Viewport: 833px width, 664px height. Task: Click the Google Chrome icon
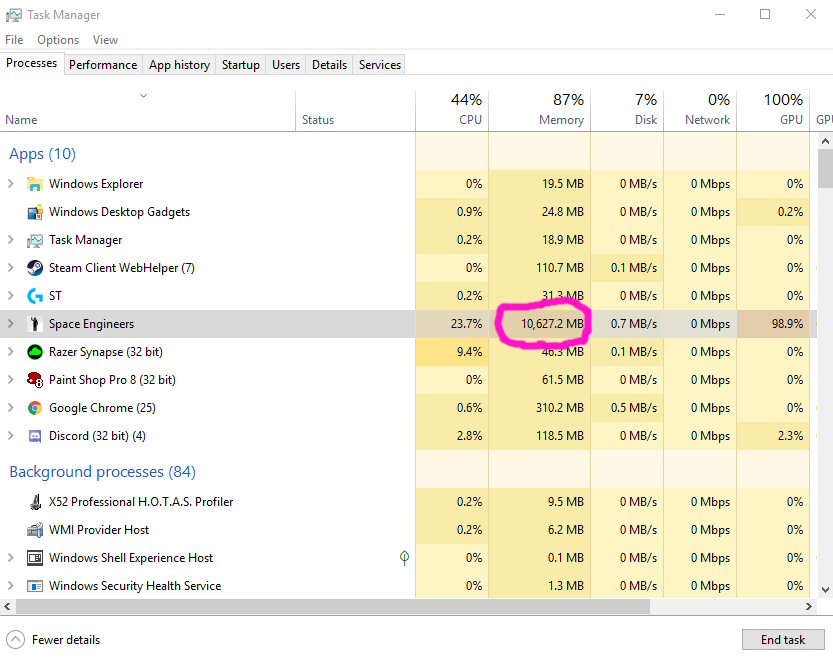34,408
